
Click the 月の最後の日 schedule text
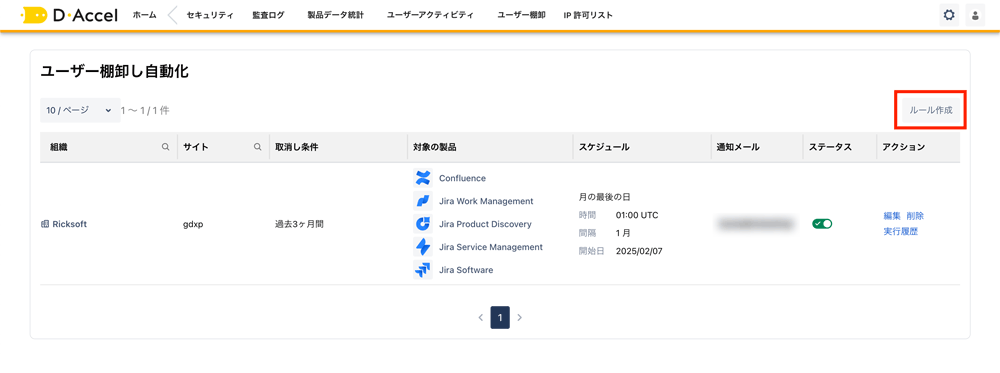coord(605,197)
